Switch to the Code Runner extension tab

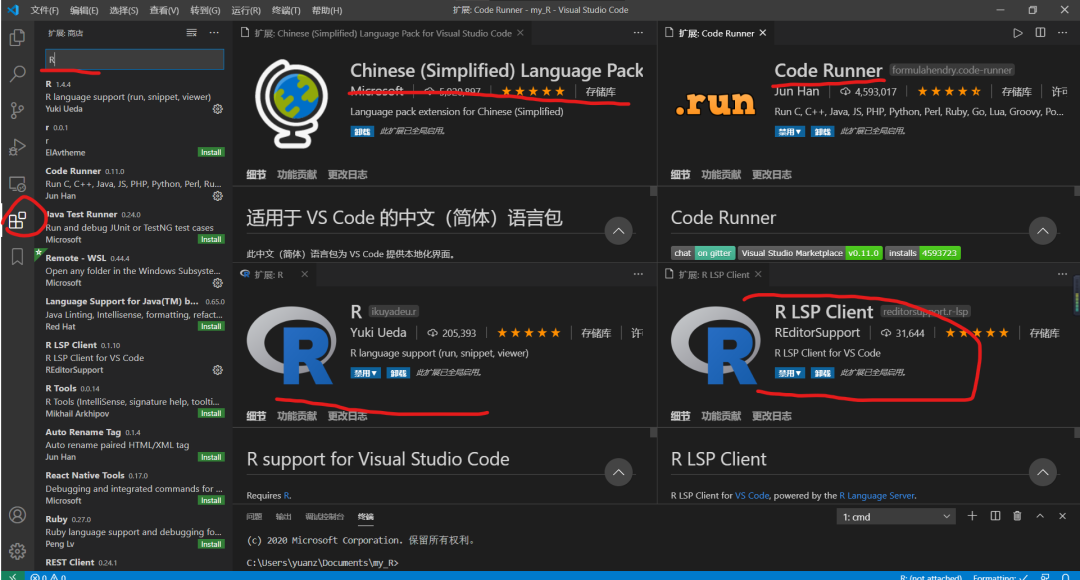coord(716,33)
